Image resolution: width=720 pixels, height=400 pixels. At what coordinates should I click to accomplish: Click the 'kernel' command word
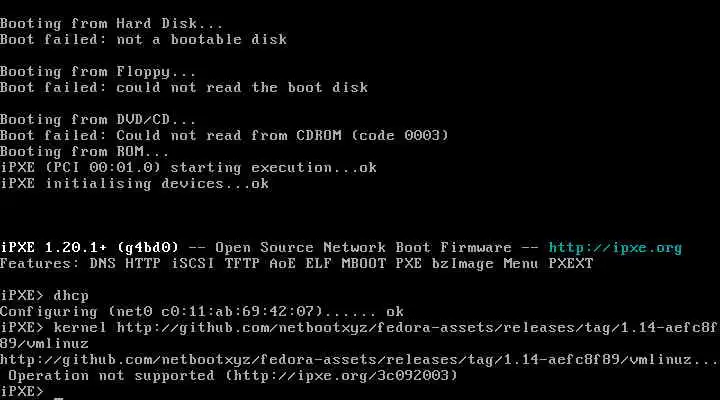pos(80,328)
